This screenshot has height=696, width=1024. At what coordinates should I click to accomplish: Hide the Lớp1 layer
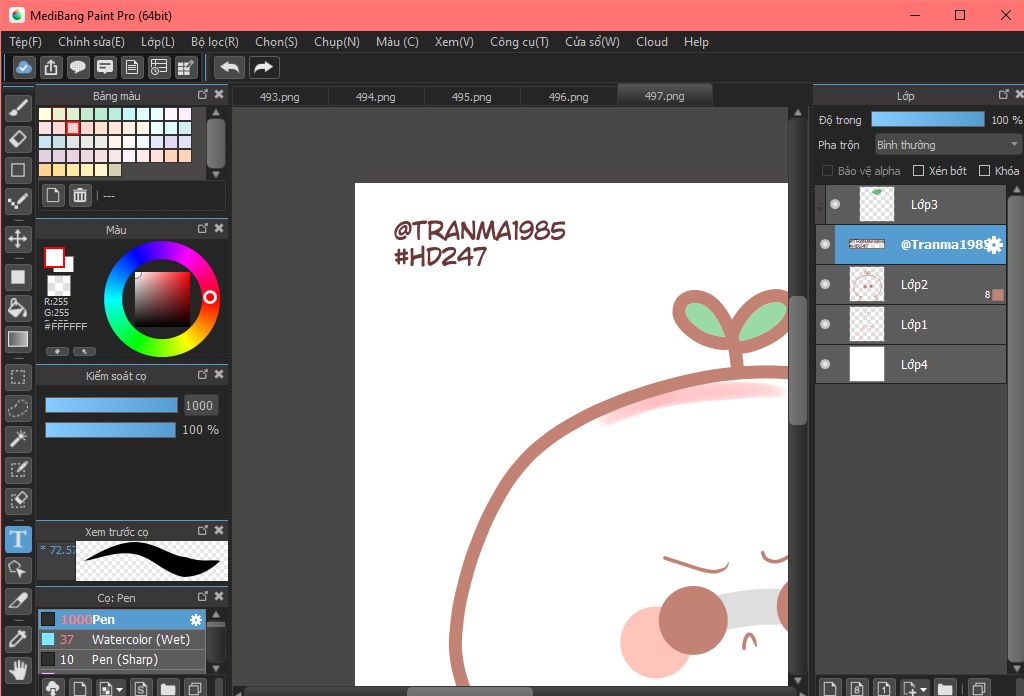tap(825, 324)
